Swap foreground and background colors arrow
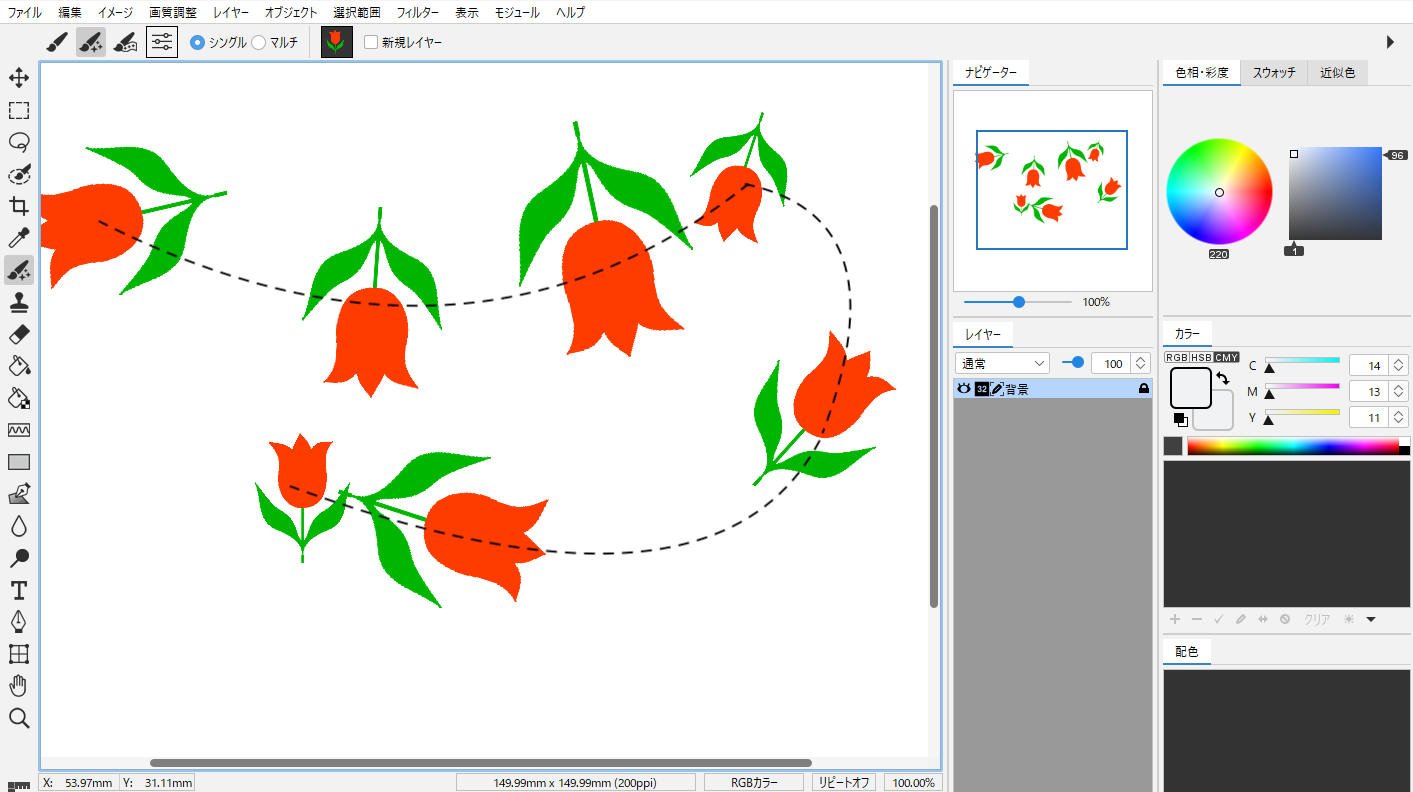 coord(1223,379)
